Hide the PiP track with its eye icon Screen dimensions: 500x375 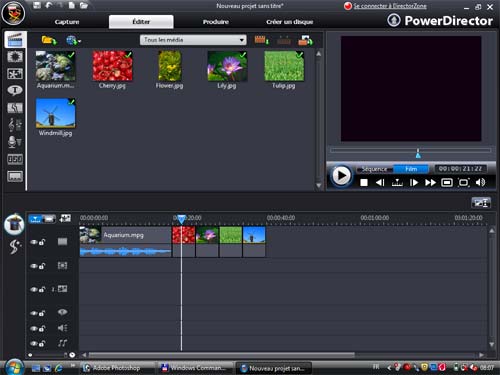coord(33,289)
